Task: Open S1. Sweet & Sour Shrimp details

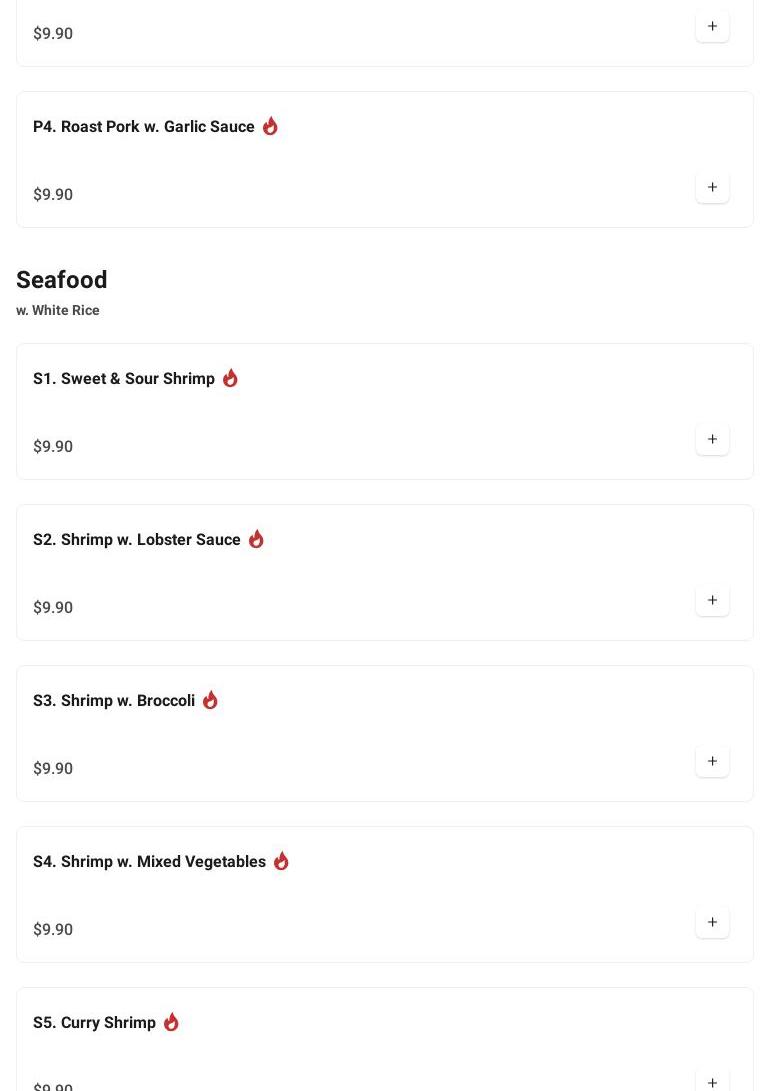Action: point(124,378)
